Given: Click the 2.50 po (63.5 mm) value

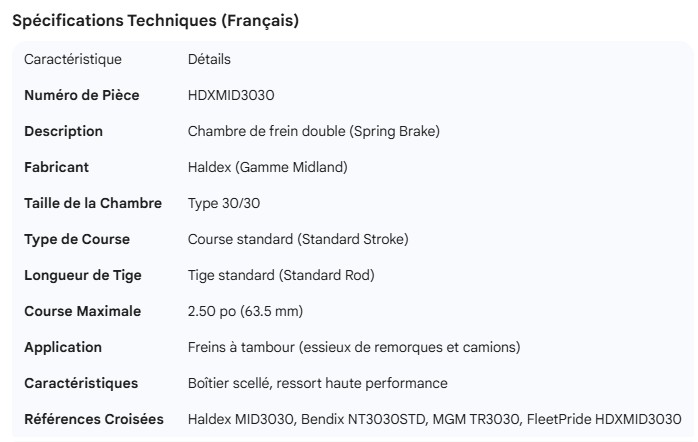Looking at the screenshot, I should point(246,311).
